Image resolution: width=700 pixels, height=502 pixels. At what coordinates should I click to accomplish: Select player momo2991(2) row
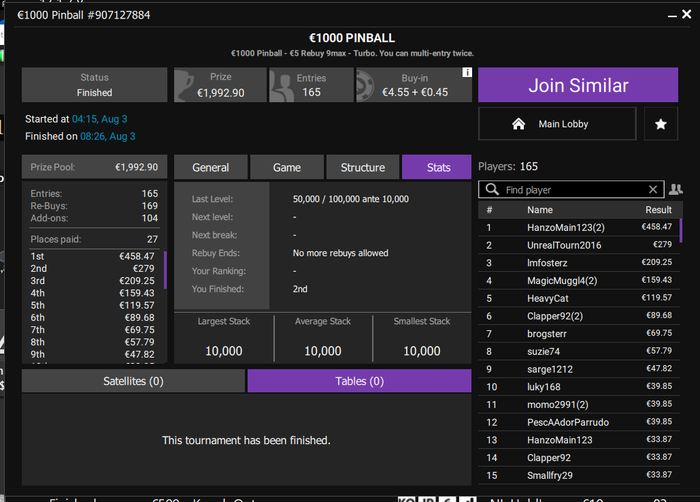(579, 405)
